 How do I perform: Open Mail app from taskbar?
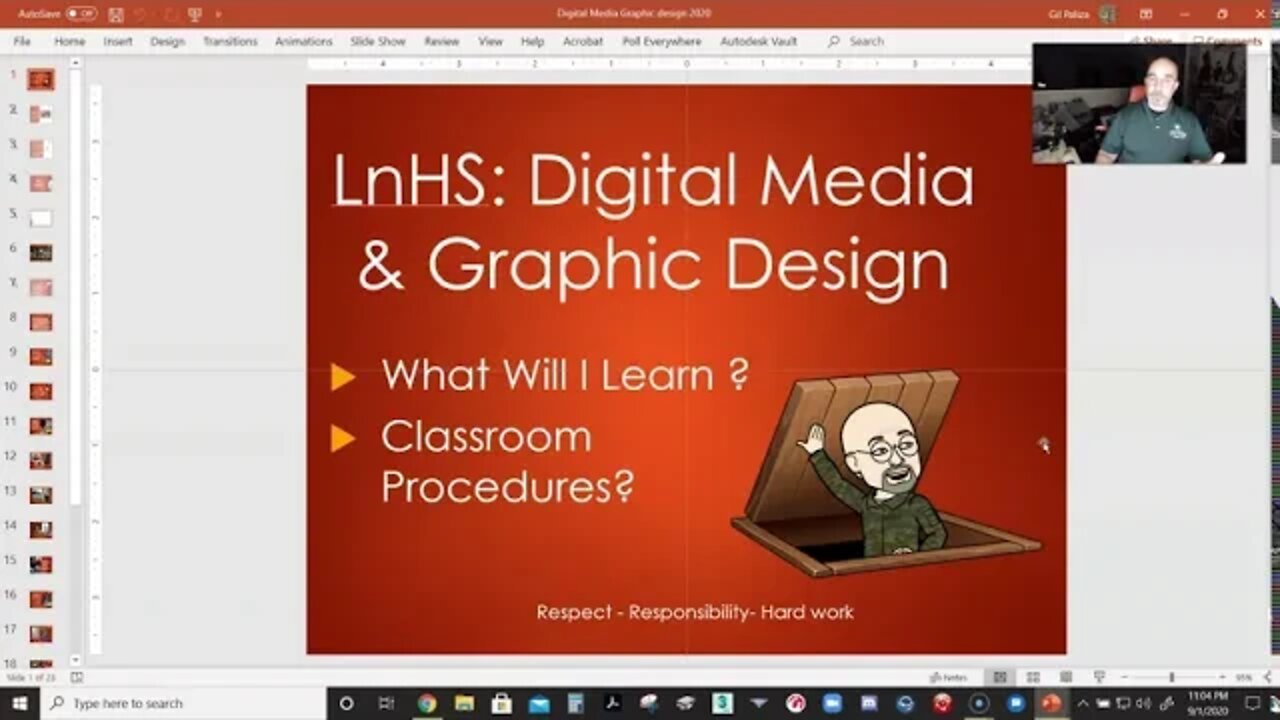(539, 703)
